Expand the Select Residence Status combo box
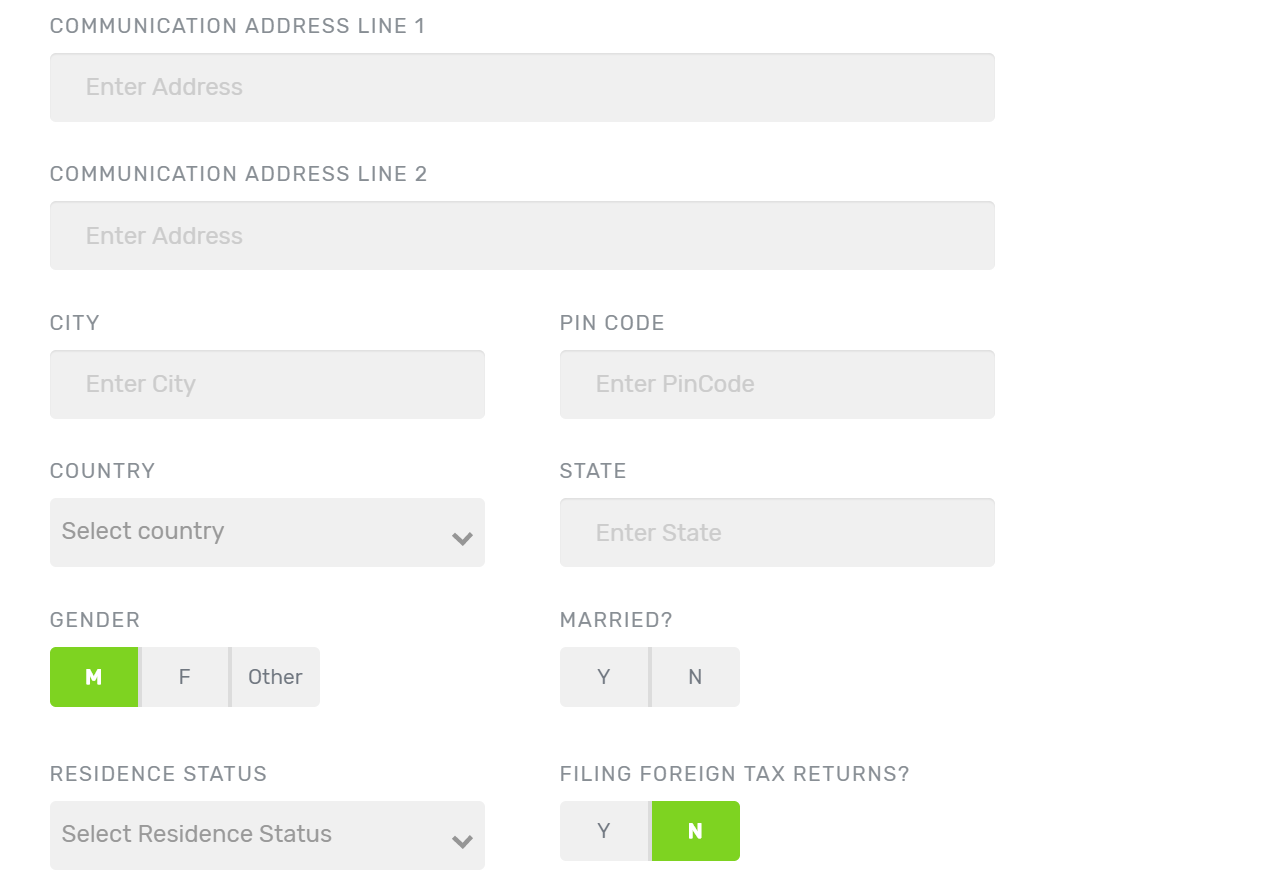 [250, 835]
